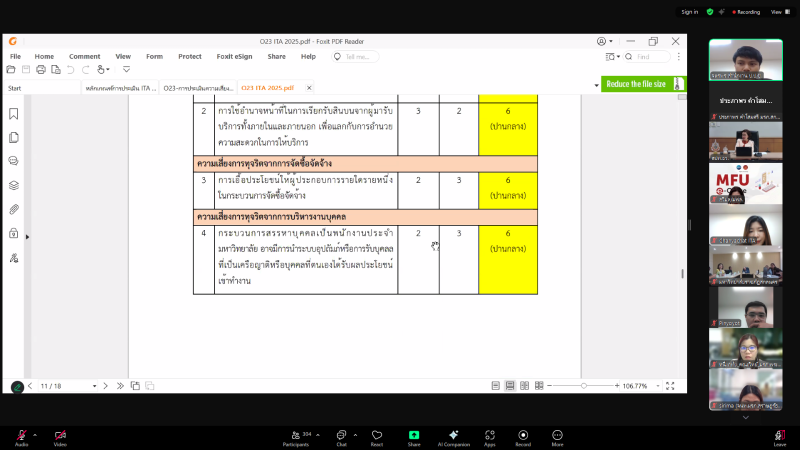Toggle the Record button in Zoom

pyautogui.click(x=522, y=437)
